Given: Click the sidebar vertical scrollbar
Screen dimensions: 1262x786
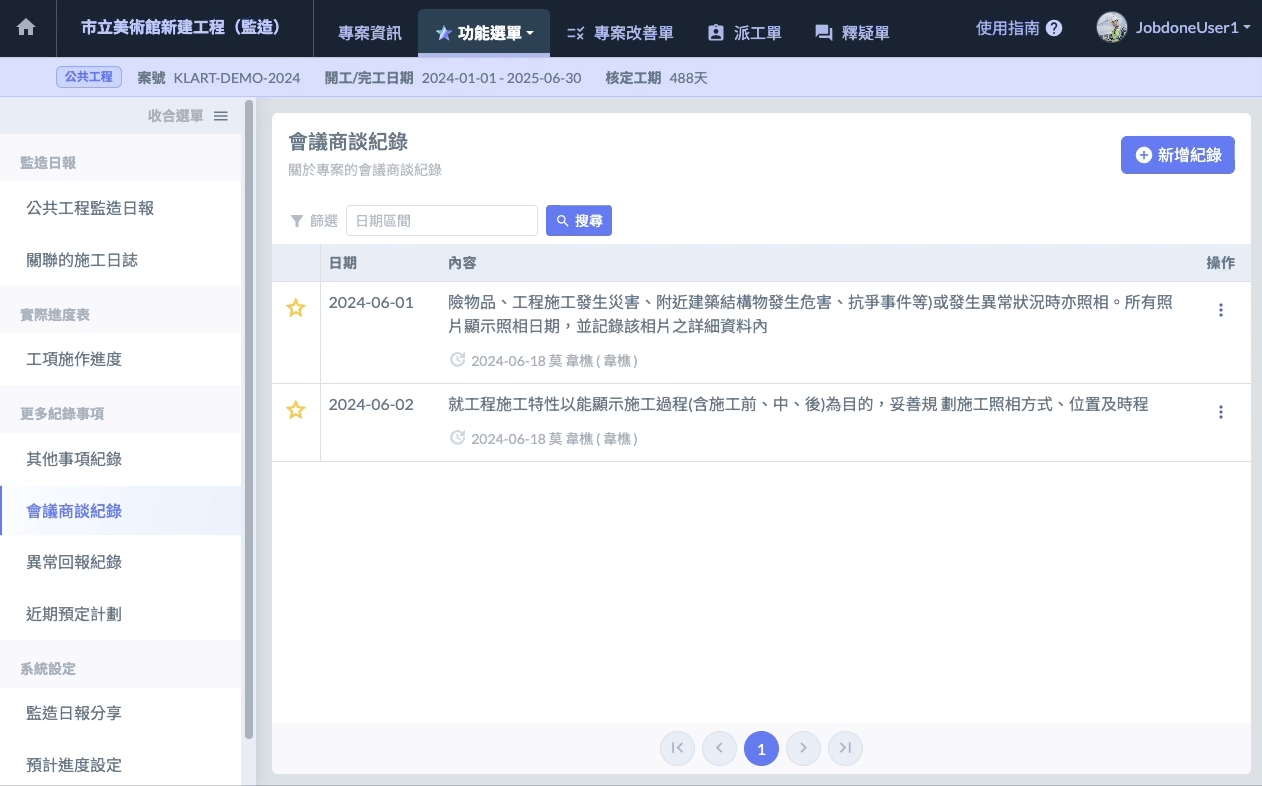Looking at the screenshot, I should [249, 420].
